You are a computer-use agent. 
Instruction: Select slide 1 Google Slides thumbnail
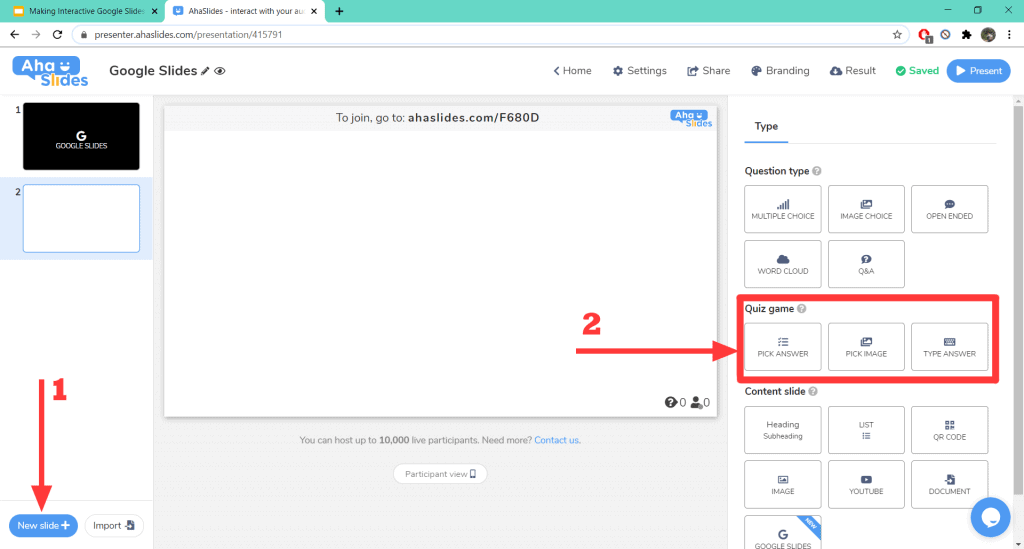81,136
